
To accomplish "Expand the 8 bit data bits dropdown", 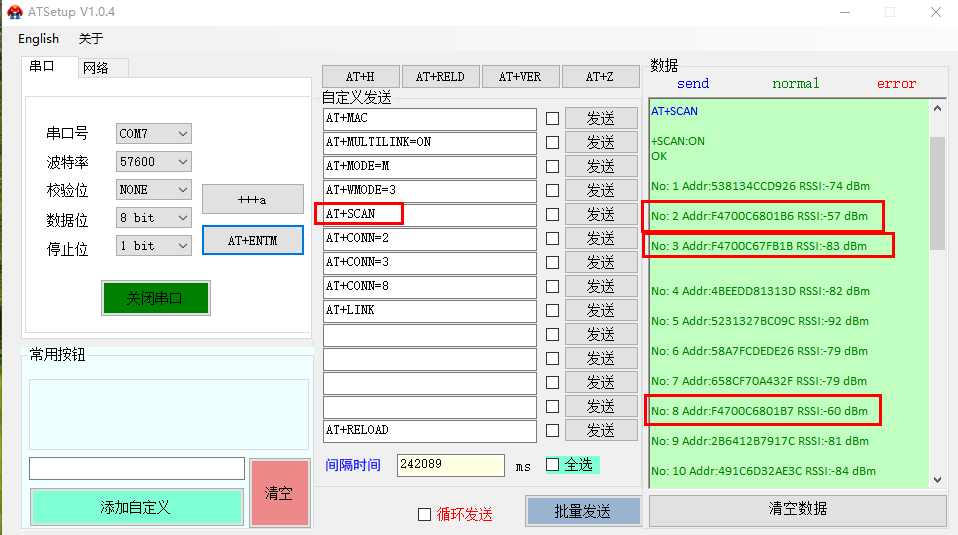I will click(x=153, y=217).
